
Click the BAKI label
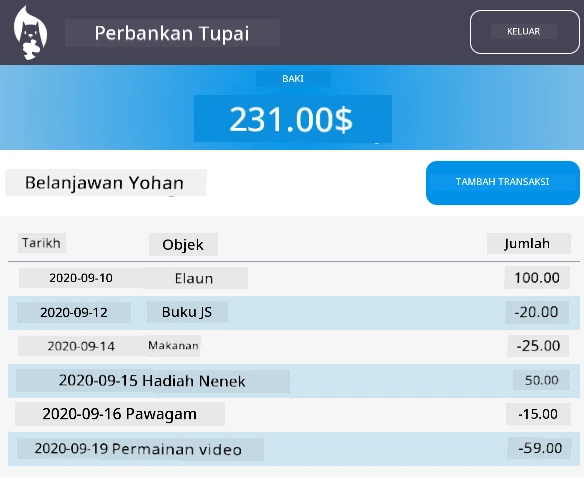click(293, 79)
